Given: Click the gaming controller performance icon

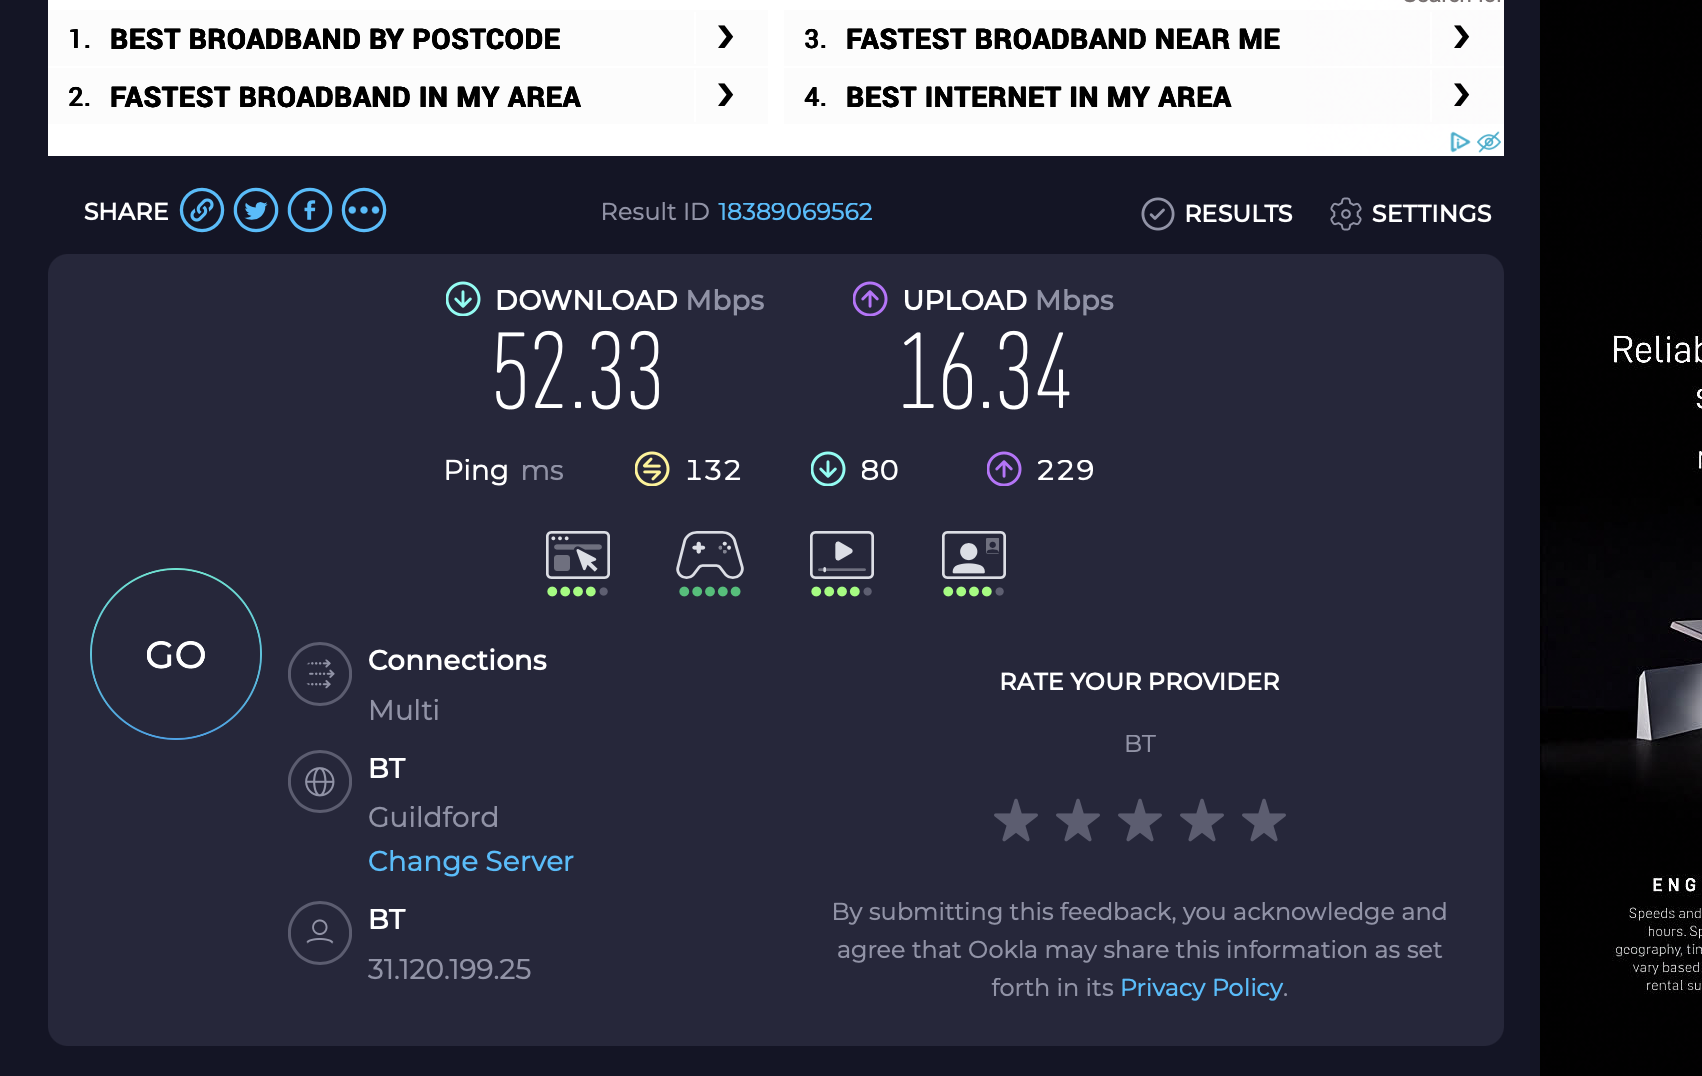Looking at the screenshot, I should coord(709,556).
